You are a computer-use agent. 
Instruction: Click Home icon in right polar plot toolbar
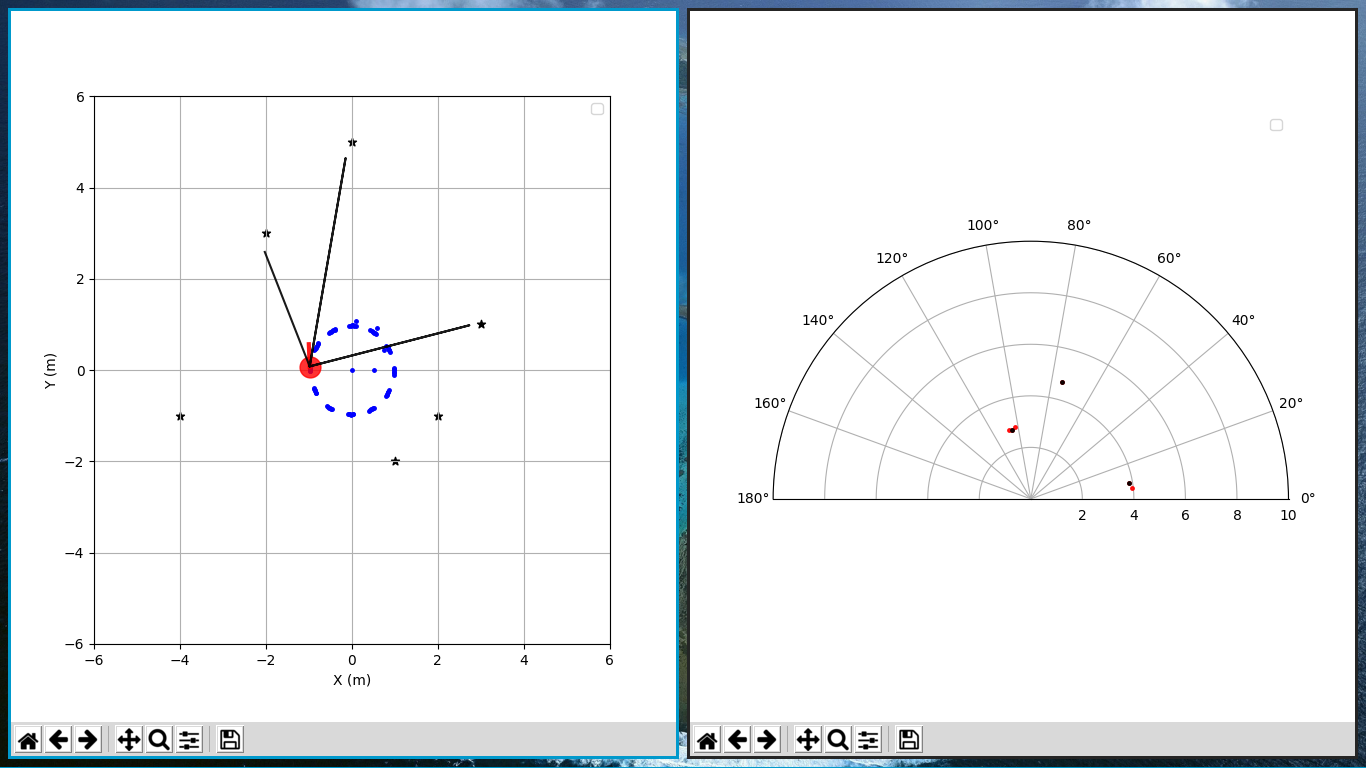707,740
